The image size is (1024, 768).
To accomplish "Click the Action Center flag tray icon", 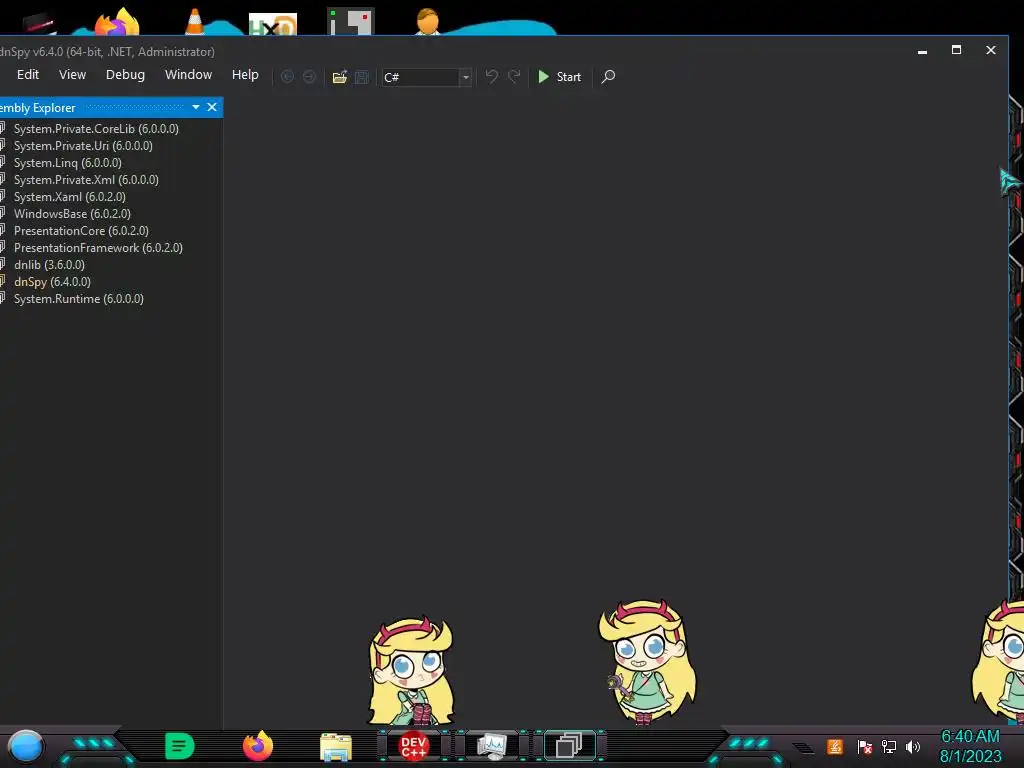I will pyautogui.click(x=865, y=746).
